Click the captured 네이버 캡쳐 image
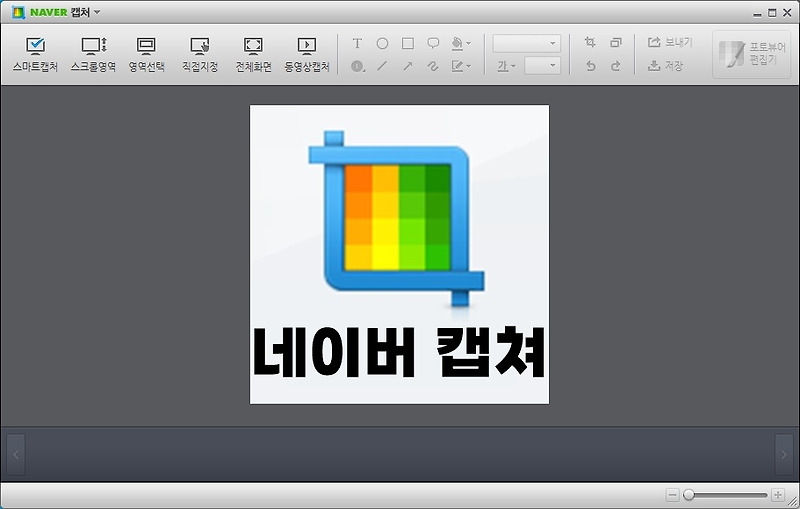800x509 pixels. 399,254
